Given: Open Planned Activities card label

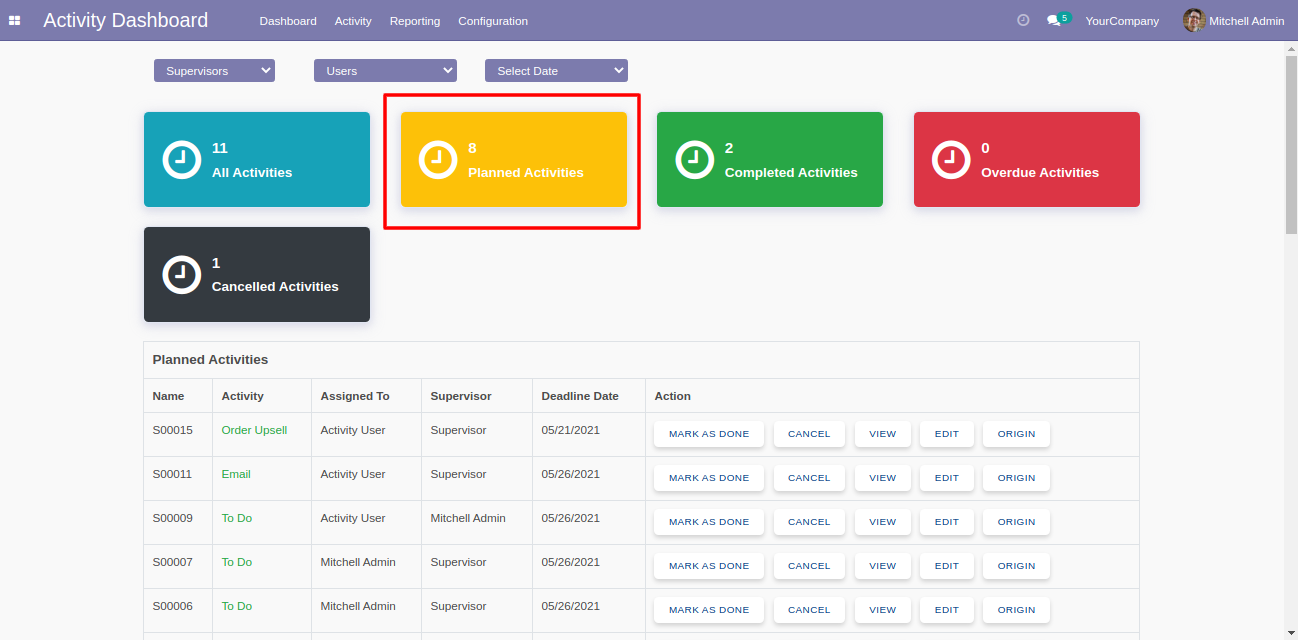Looking at the screenshot, I should [526, 172].
